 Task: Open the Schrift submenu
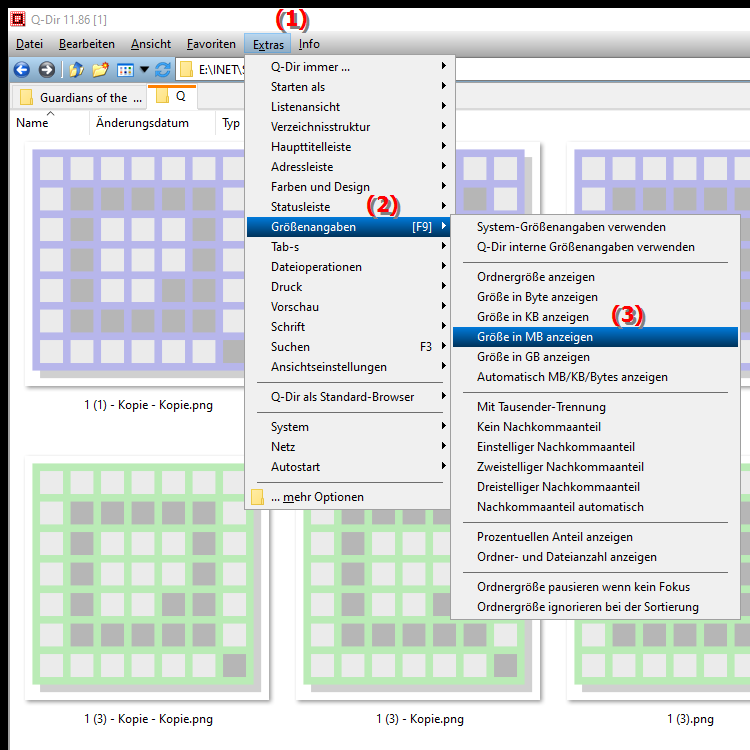point(349,327)
